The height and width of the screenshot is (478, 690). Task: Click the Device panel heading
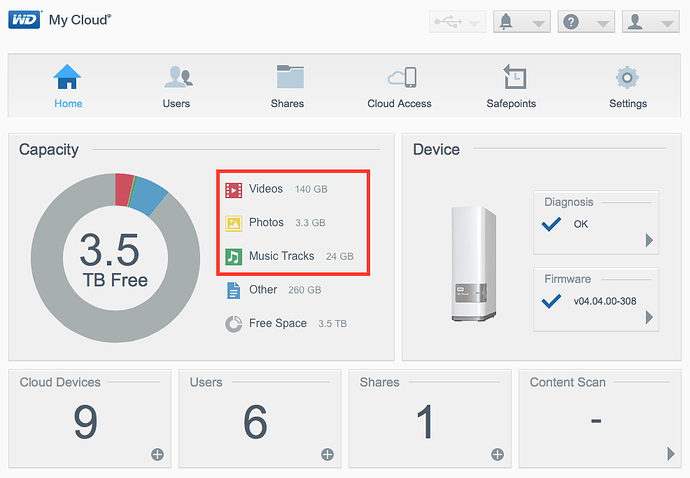pyautogui.click(x=436, y=149)
